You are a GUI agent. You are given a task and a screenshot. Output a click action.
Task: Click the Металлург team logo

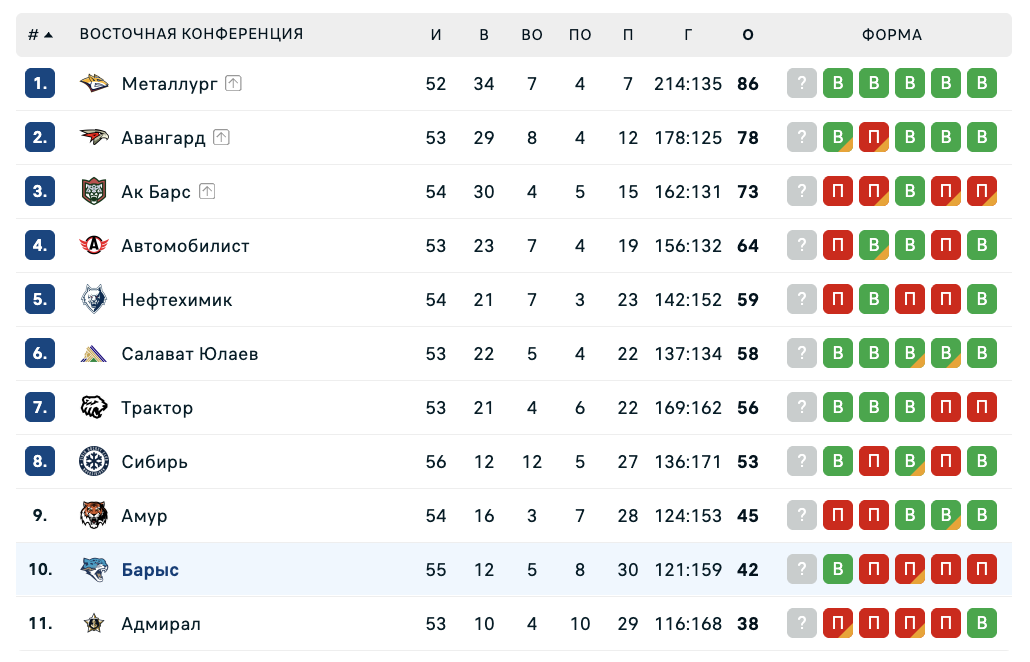coord(93,84)
